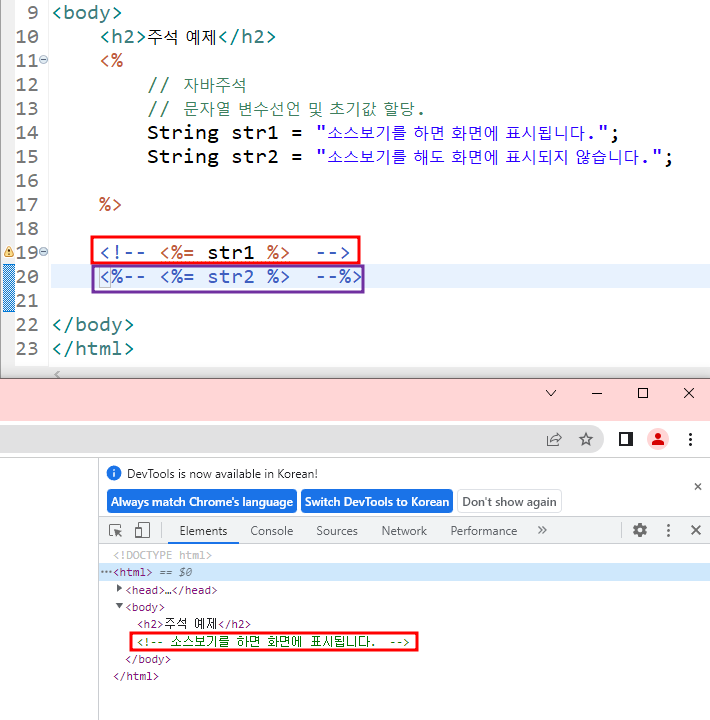This screenshot has height=720, width=710.
Task: Activate the DevTools inspect element picker
Action: tap(116, 530)
